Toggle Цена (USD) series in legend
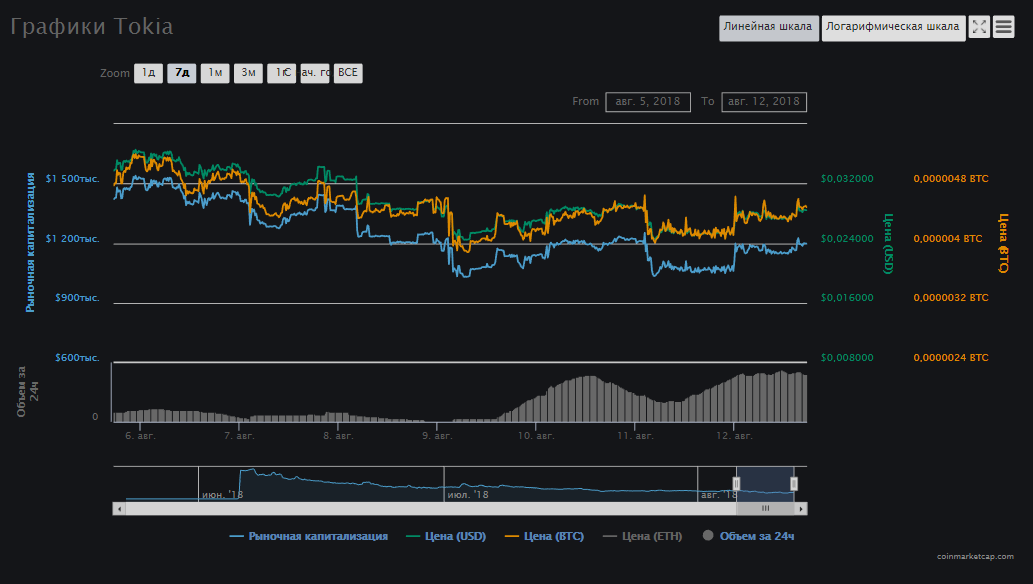The height and width of the screenshot is (584, 1033). pyautogui.click(x=446, y=537)
